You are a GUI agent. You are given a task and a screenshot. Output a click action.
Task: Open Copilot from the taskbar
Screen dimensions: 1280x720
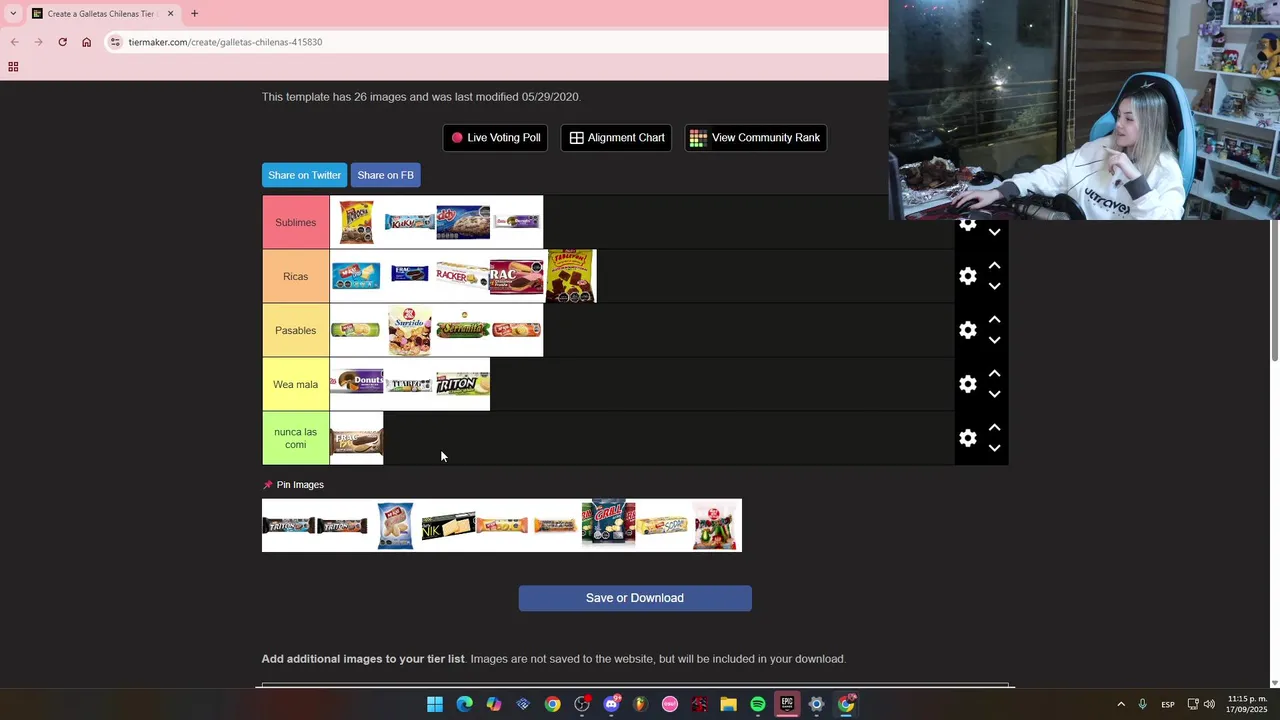tap(494, 704)
